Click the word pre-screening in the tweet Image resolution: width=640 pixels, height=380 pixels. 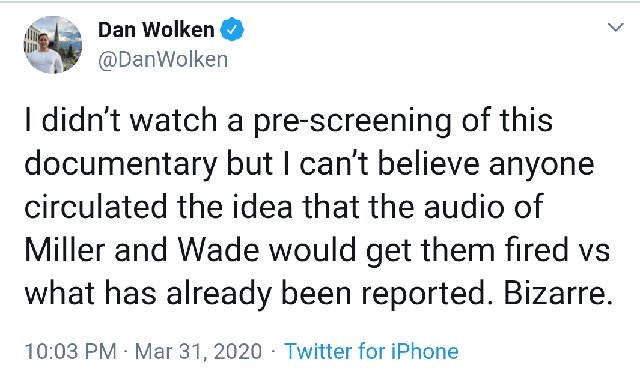(x=352, y=121)
